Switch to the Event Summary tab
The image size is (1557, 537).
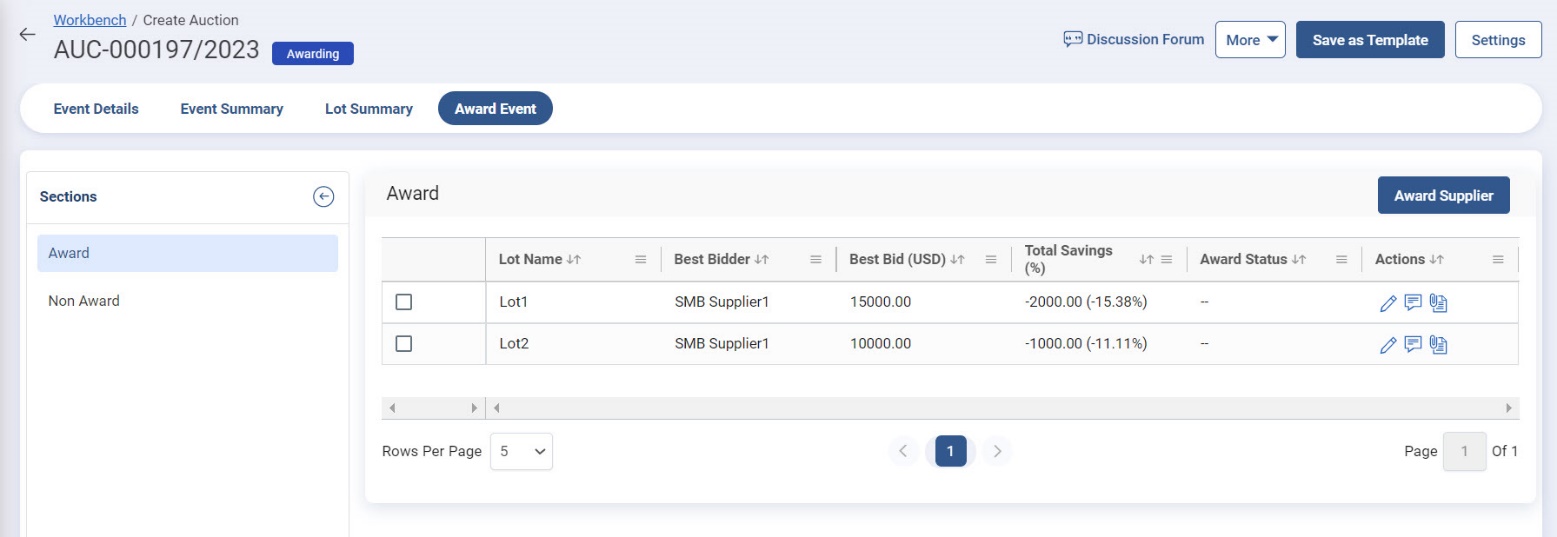231,109
